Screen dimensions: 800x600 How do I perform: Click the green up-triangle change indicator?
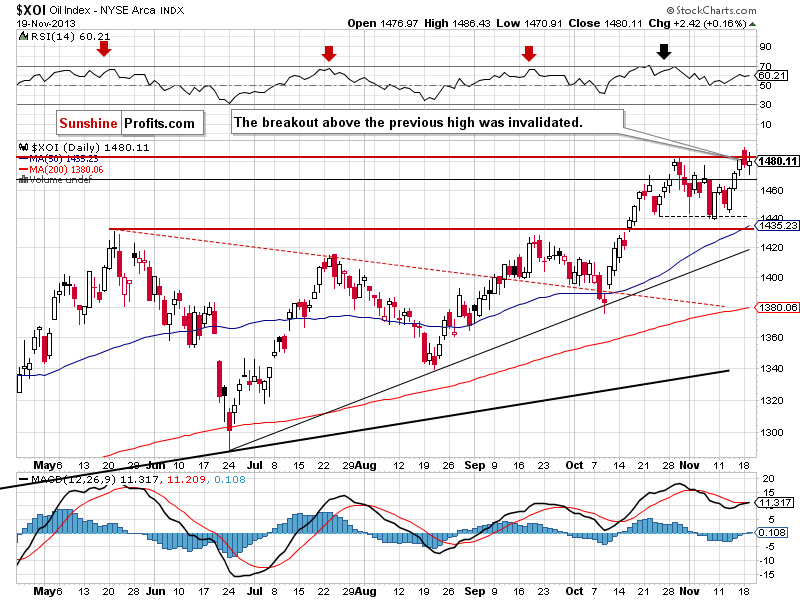click(x=753, y=24)
